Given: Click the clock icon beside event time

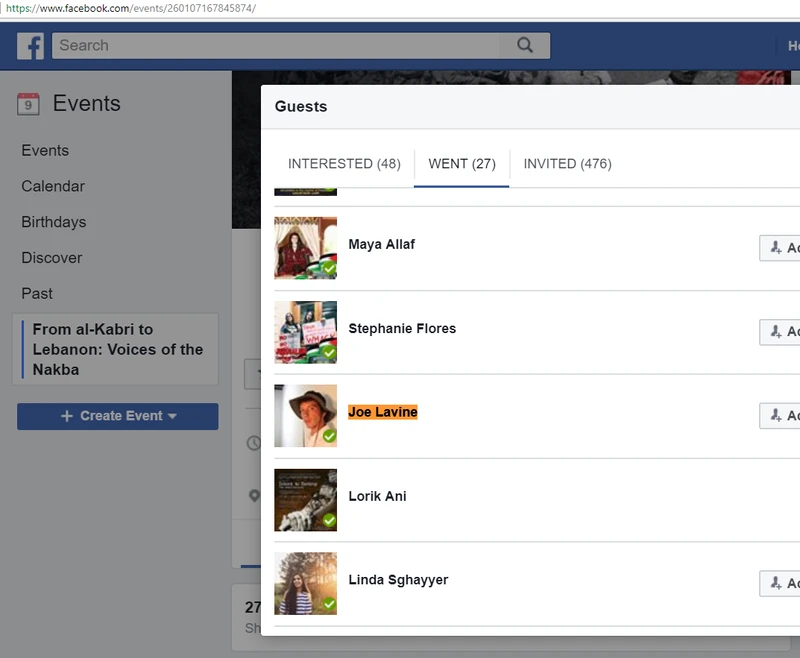Looking at the screenshot, I should tap(254, 443).
